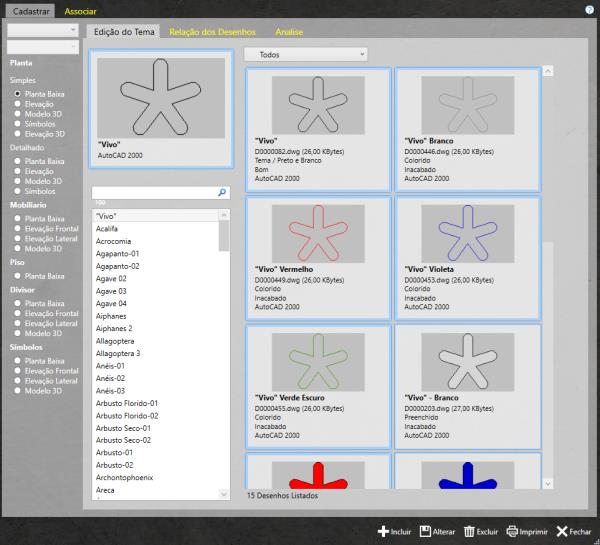600x545 pixels.
Task: Expand the first top-left combo box
Action: pos(42,31)
